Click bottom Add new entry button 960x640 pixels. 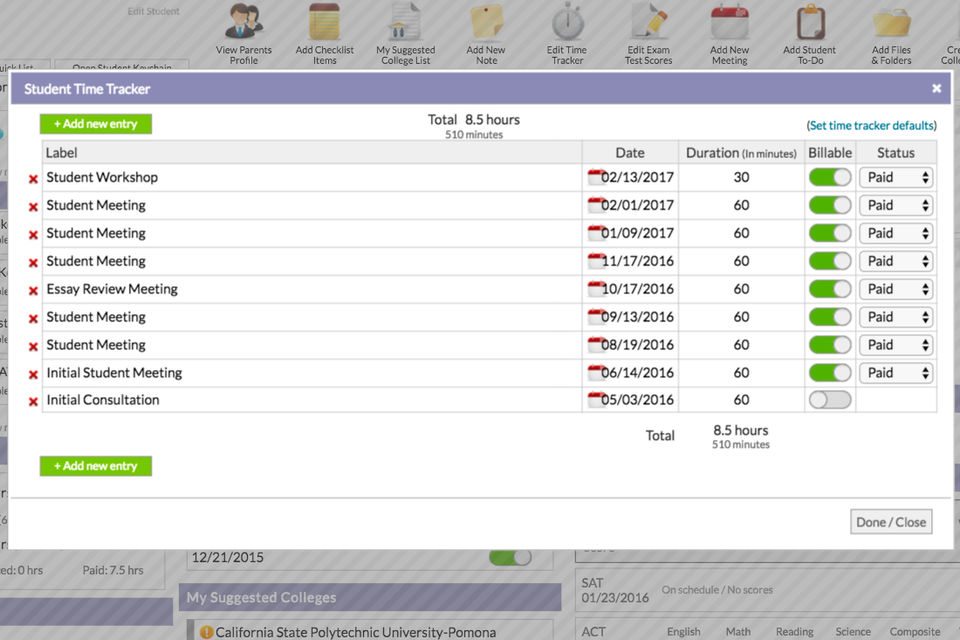[96, 466]
